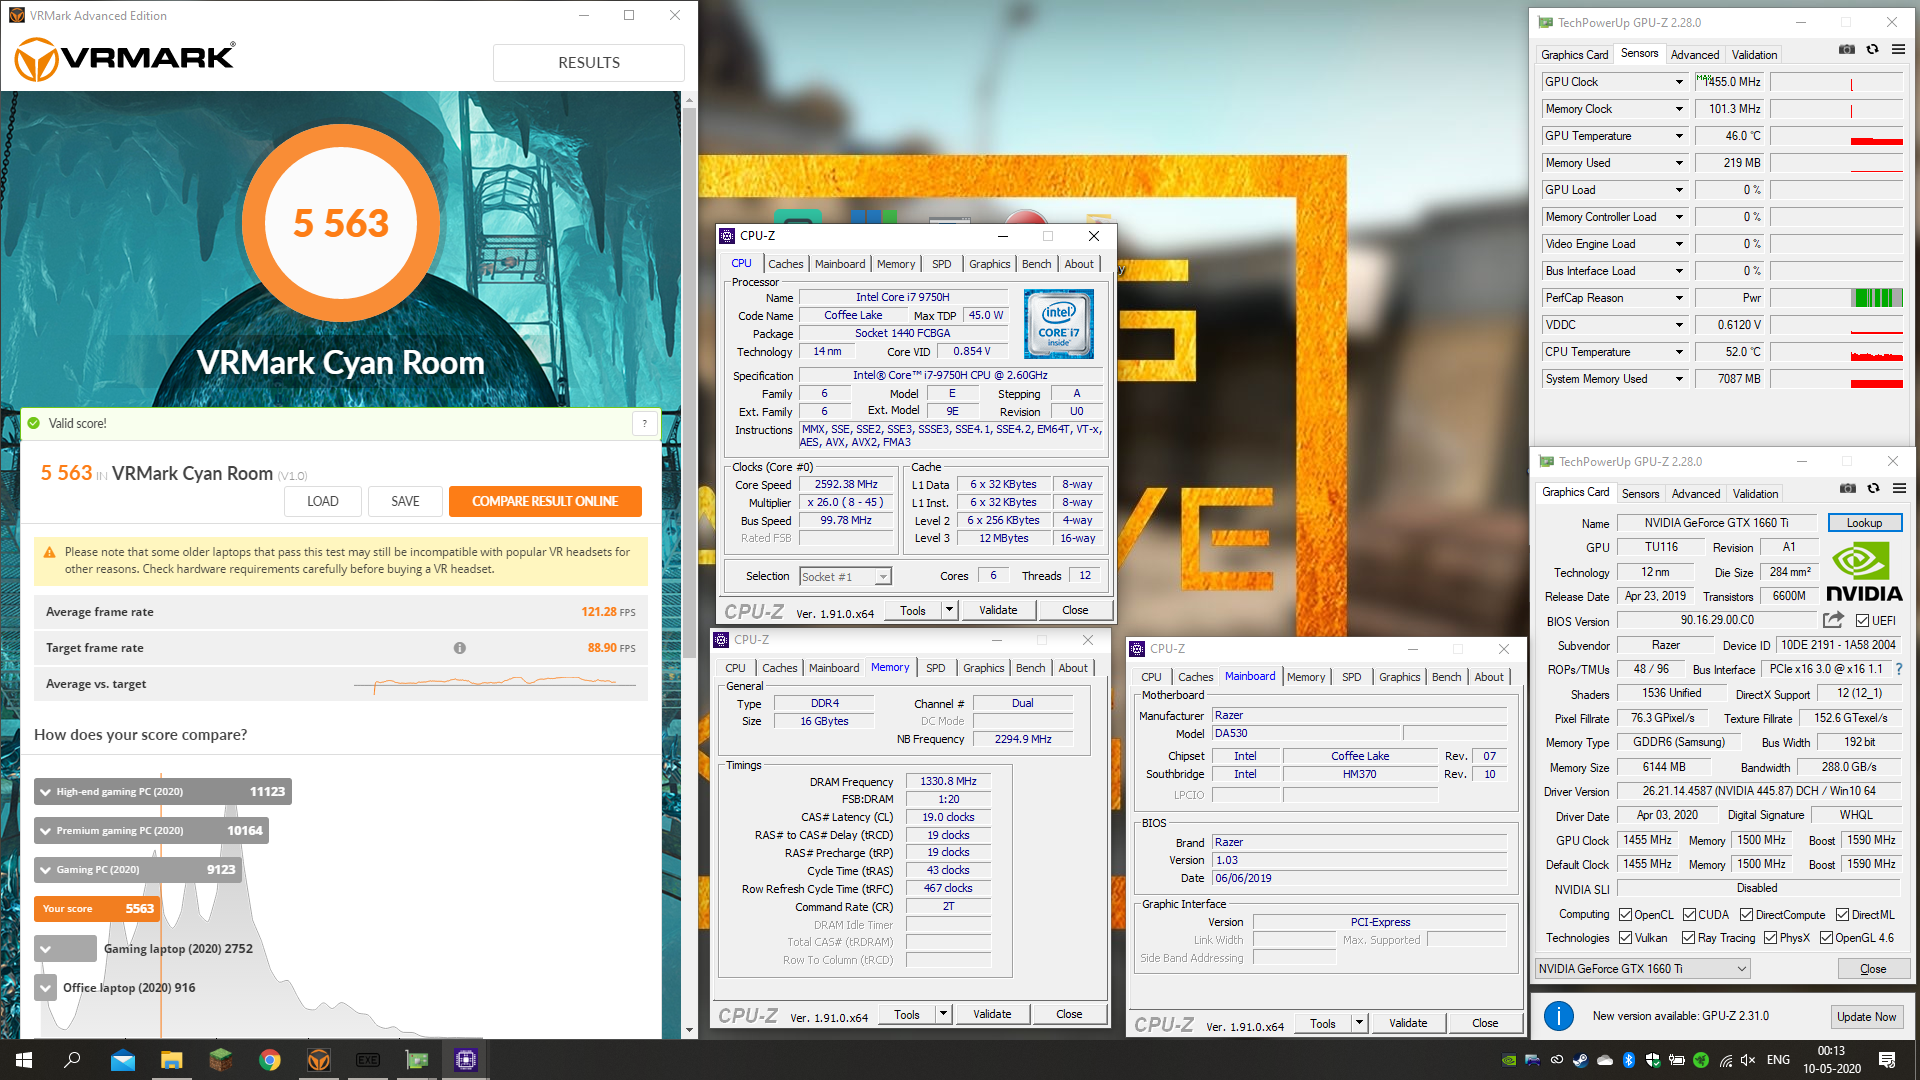Click the Intel Core i7 logo in CPU-Z
The width and height of the screenshot is (1920, 1080).
coord(1059,324)
